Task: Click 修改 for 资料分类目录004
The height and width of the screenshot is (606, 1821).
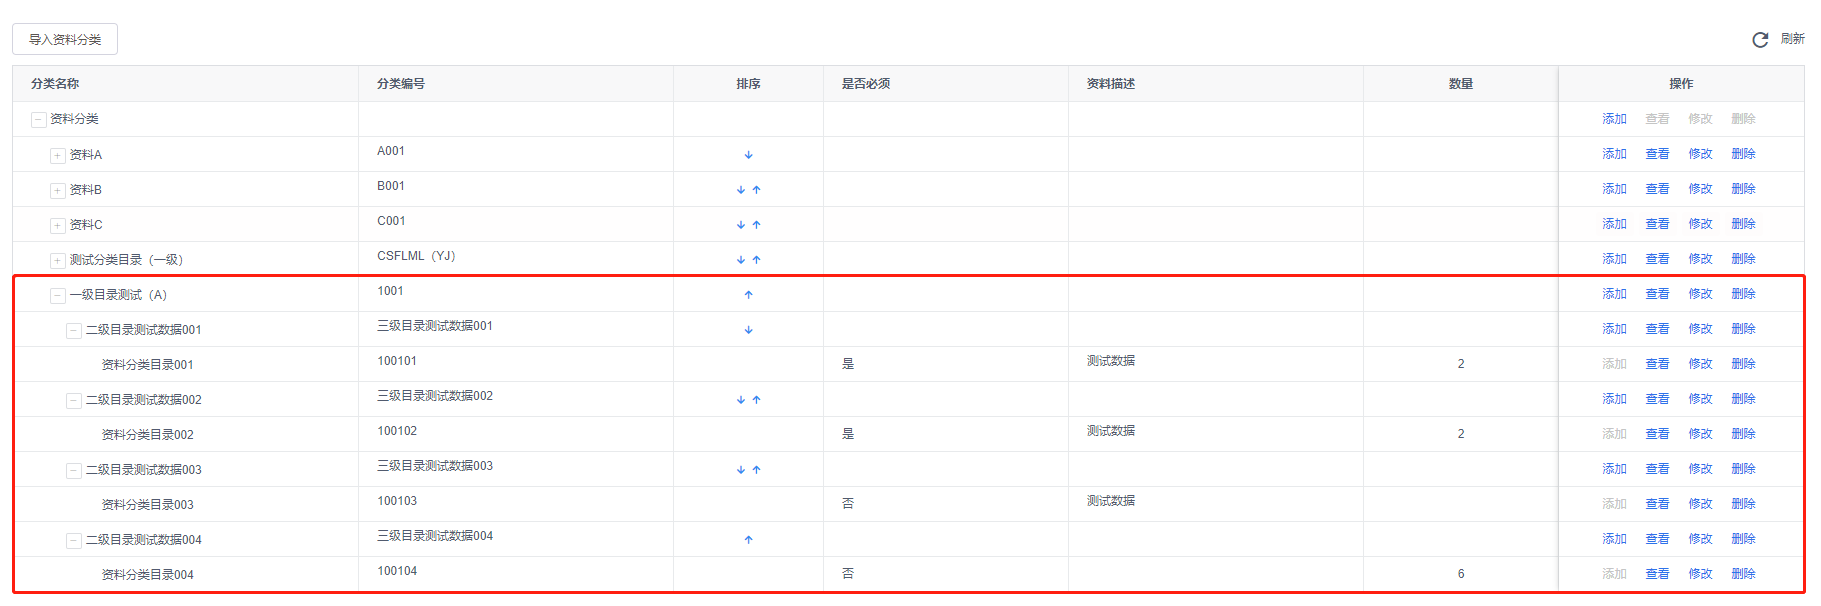Action: [1700, 574]
